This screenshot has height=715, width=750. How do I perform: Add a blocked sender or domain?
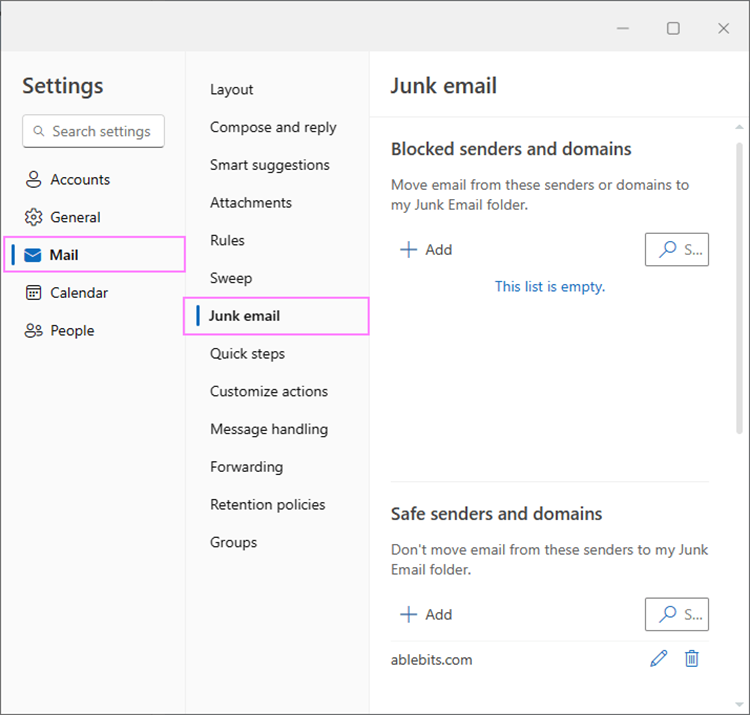(x=426, y=250)
